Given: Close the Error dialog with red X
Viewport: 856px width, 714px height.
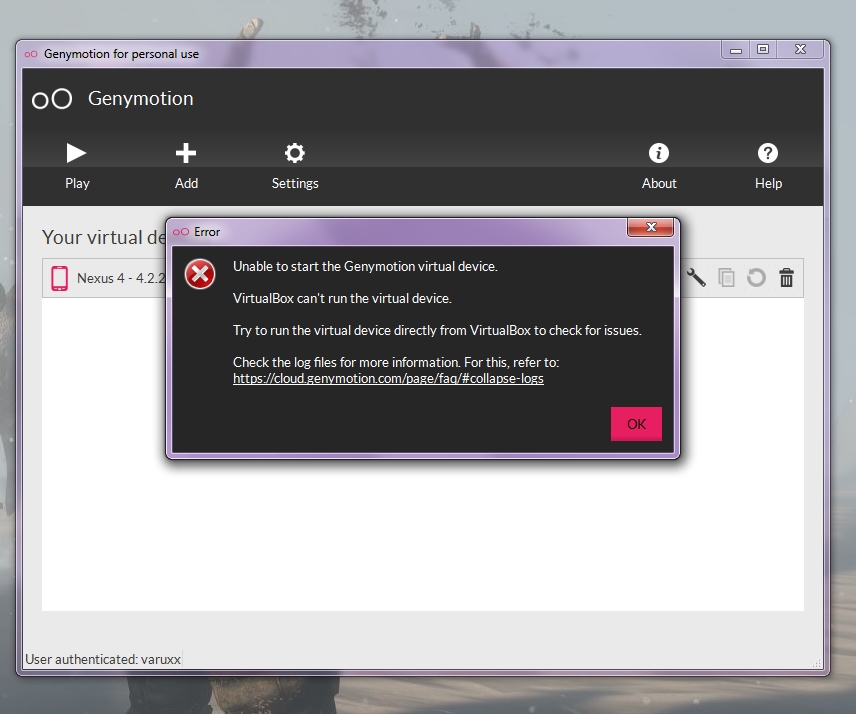Looking at the screenshot, I should click(x=650, y=229).
